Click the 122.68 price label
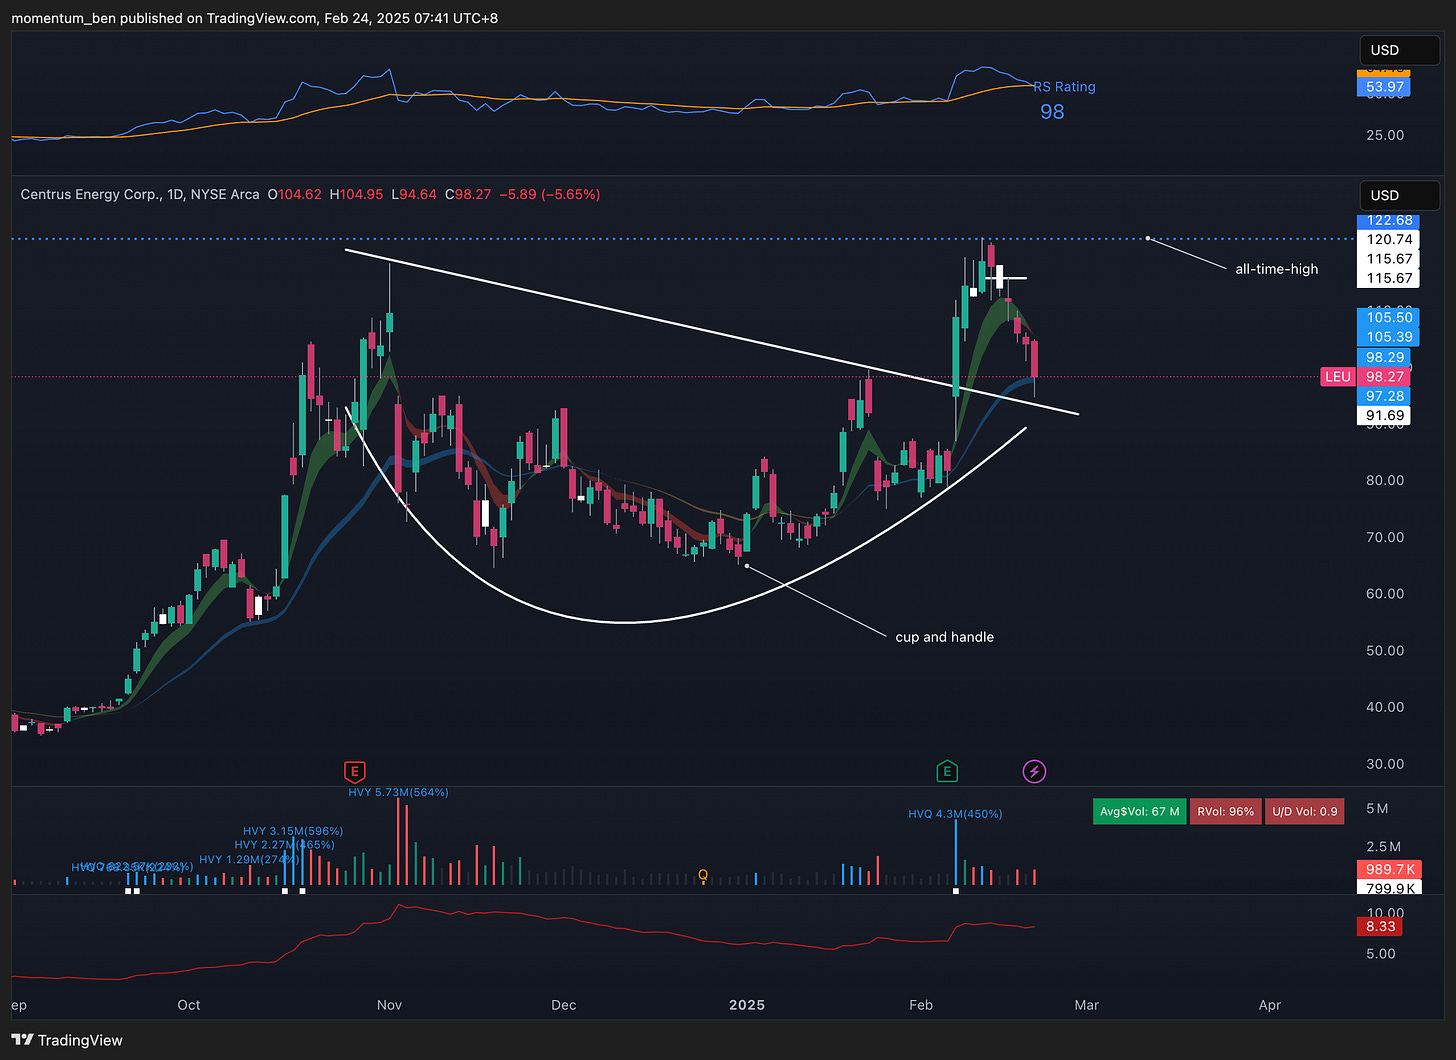1456x1060 pixels. [x=1390, y=220]
